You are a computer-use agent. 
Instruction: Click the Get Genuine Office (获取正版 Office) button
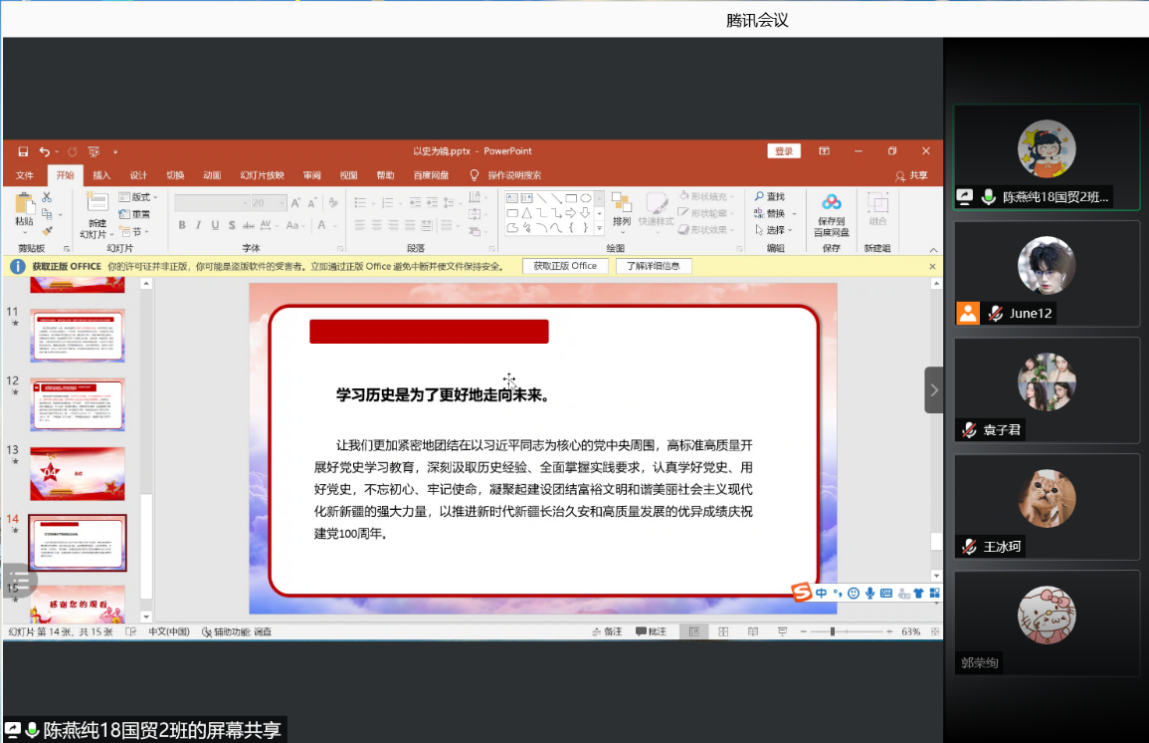pyautogui.click(x=564, y=266)
